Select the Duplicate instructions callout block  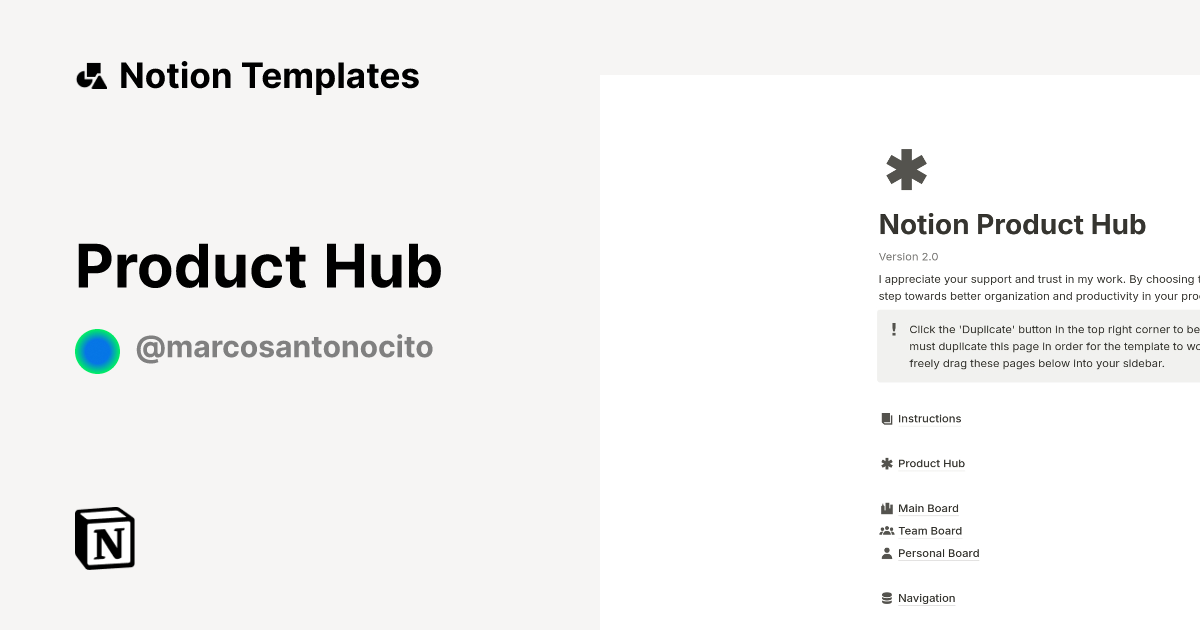tap(1040, 345)
